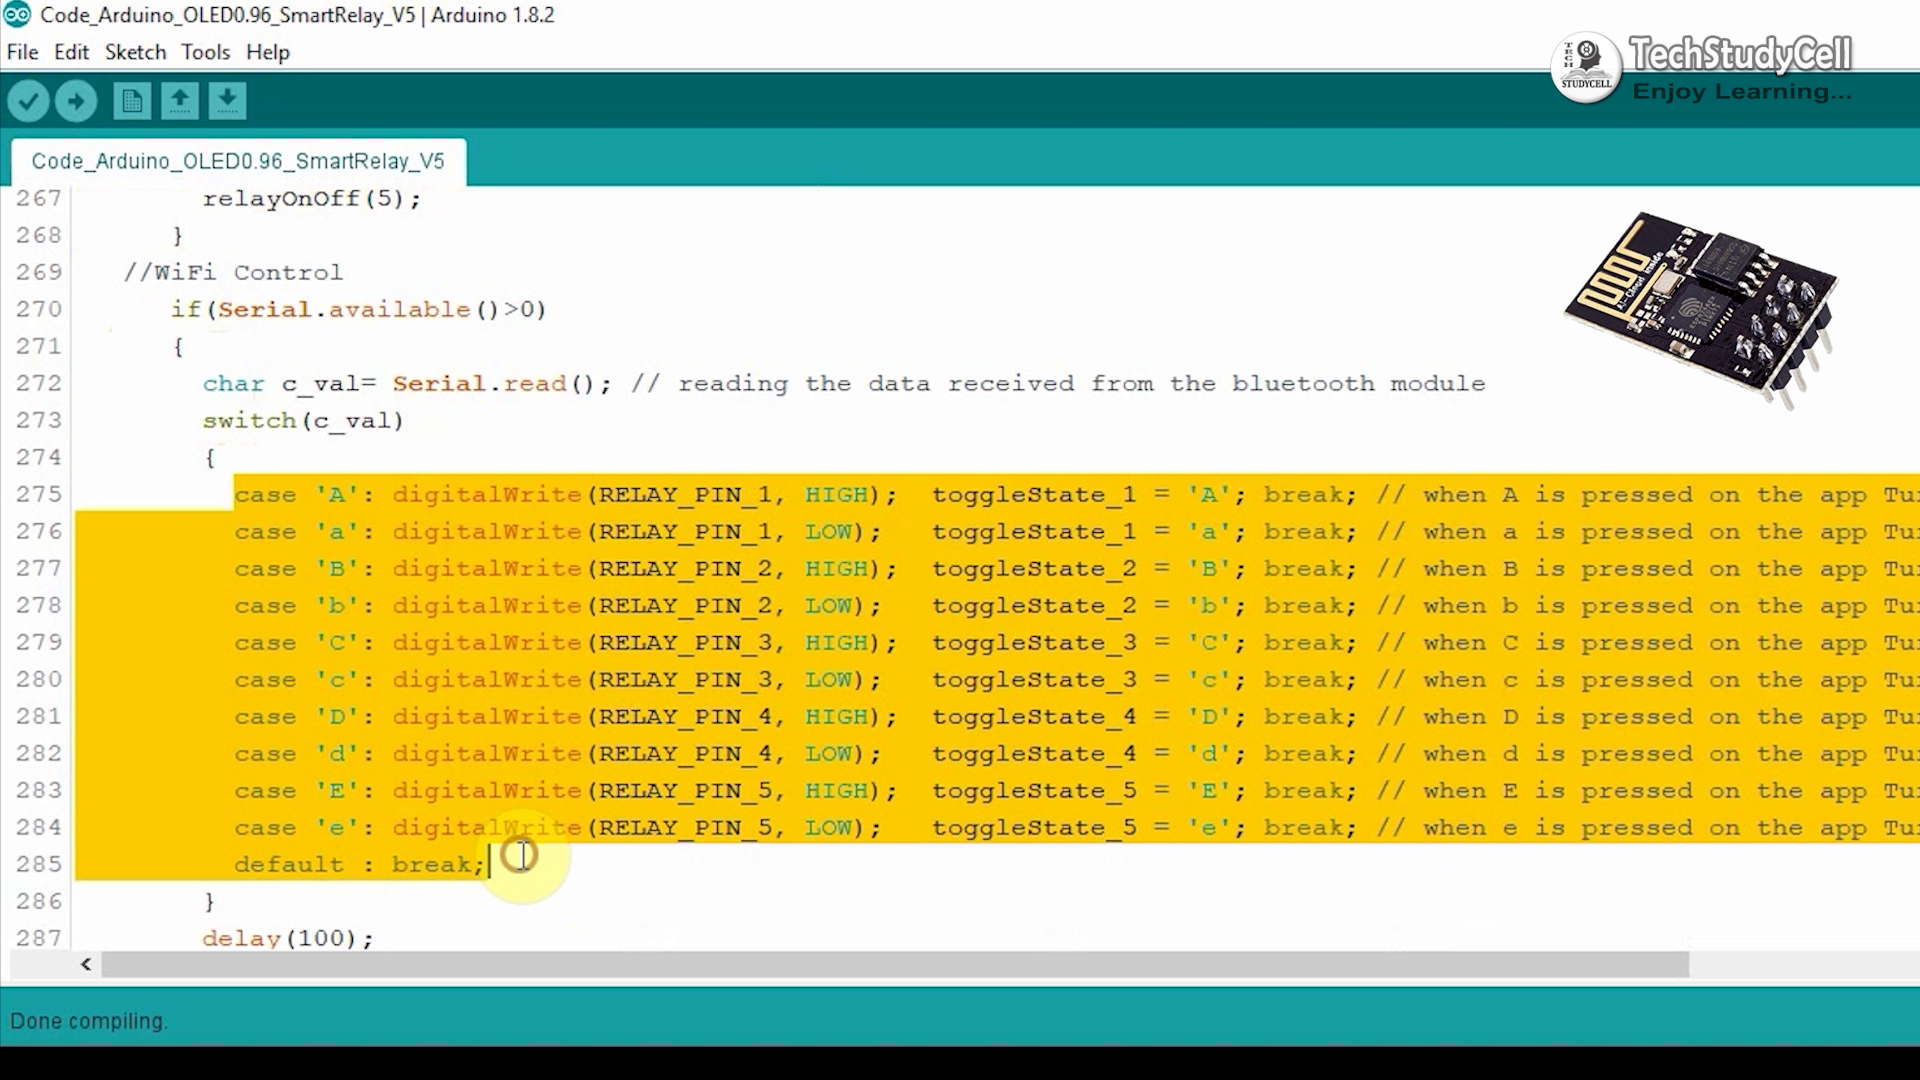Click the New sketch icon
Image resolution: width=1920 pixels, height=1080 pixels.
pos(131,100)
